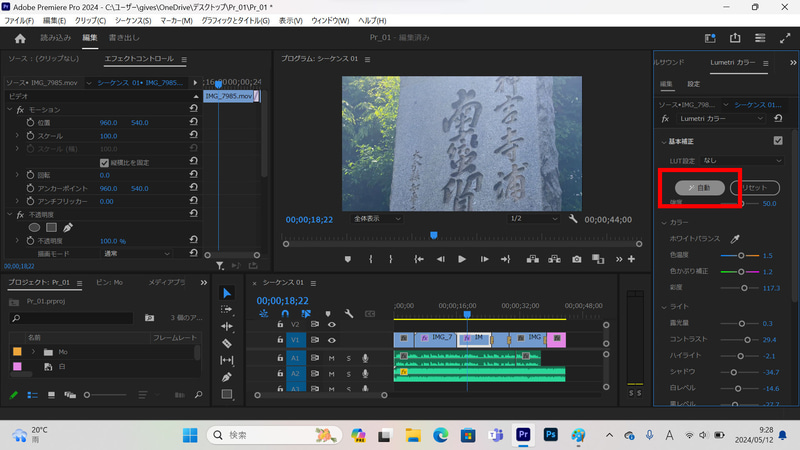Click Mark Out bracket icon
800x450 pixels.
tap(391, 259)
